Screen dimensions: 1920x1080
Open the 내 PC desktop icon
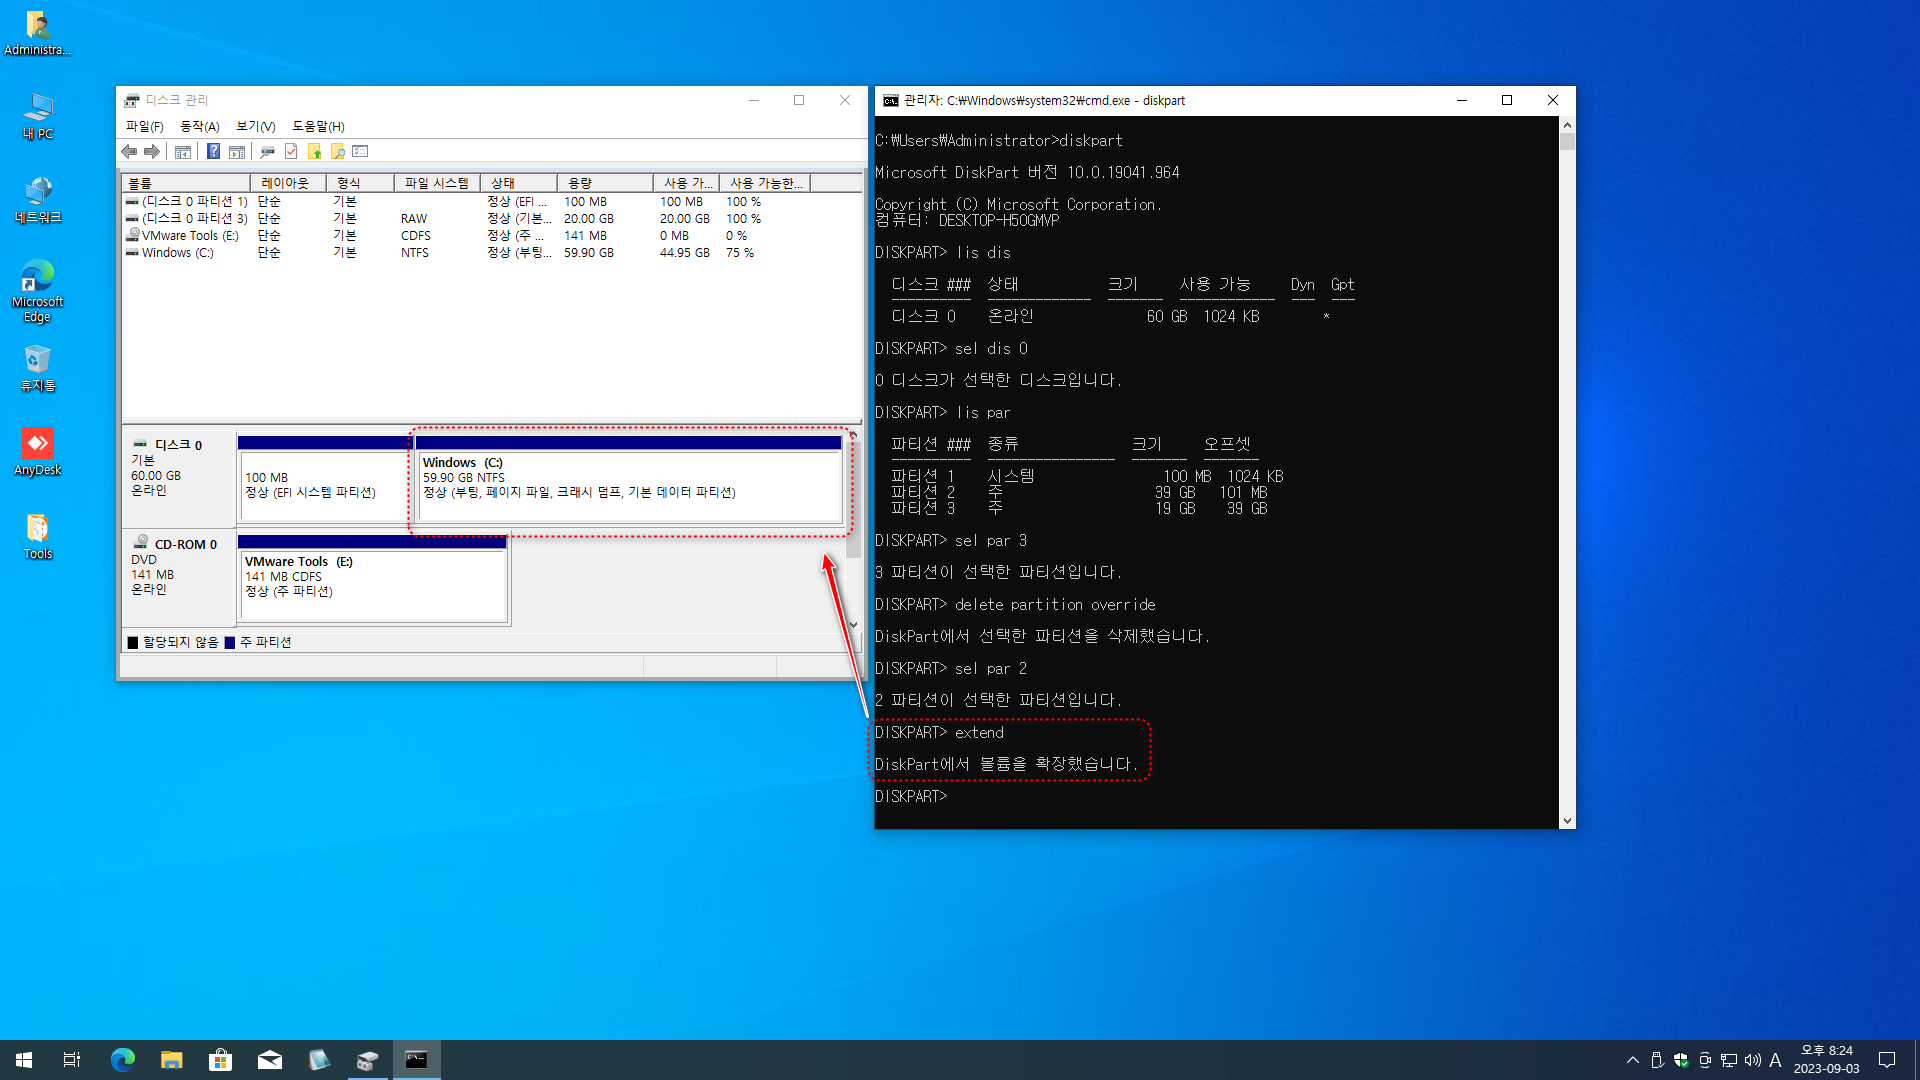coord(37,117)
